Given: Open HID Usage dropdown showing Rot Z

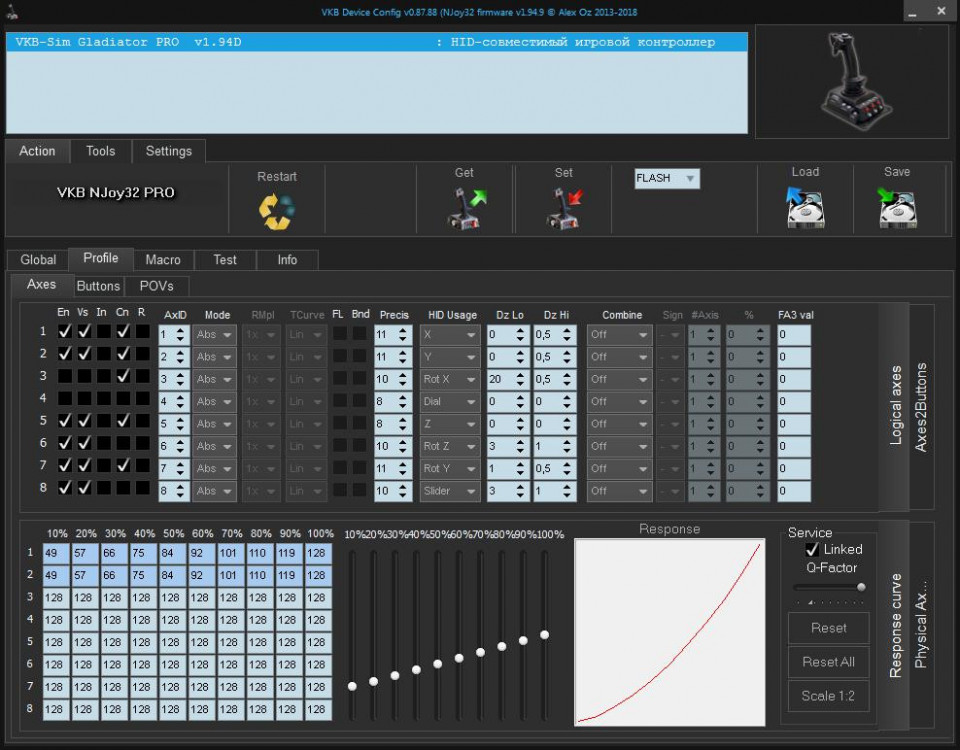Looking at the screenshot, I should tap(449, 446).
